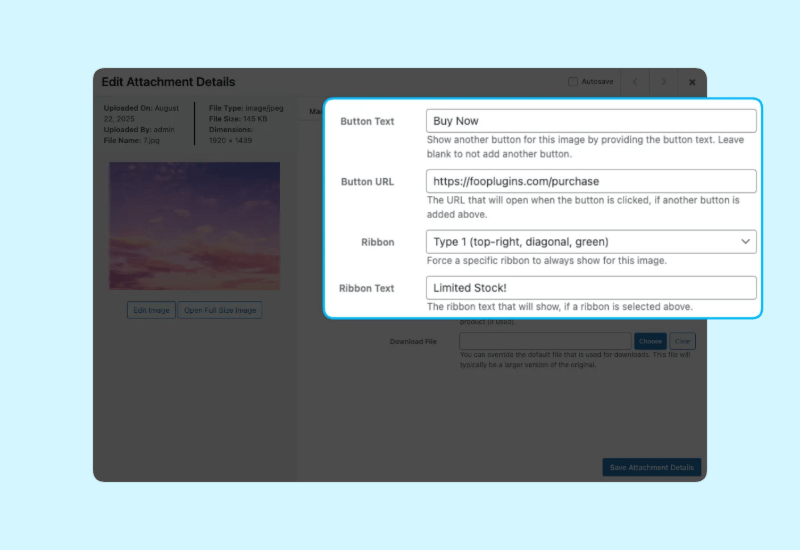Image resolution: width=800 pixels, height=550 pixels.
Task: Toggle the Autosave checkbox
Action: point(573,82)
